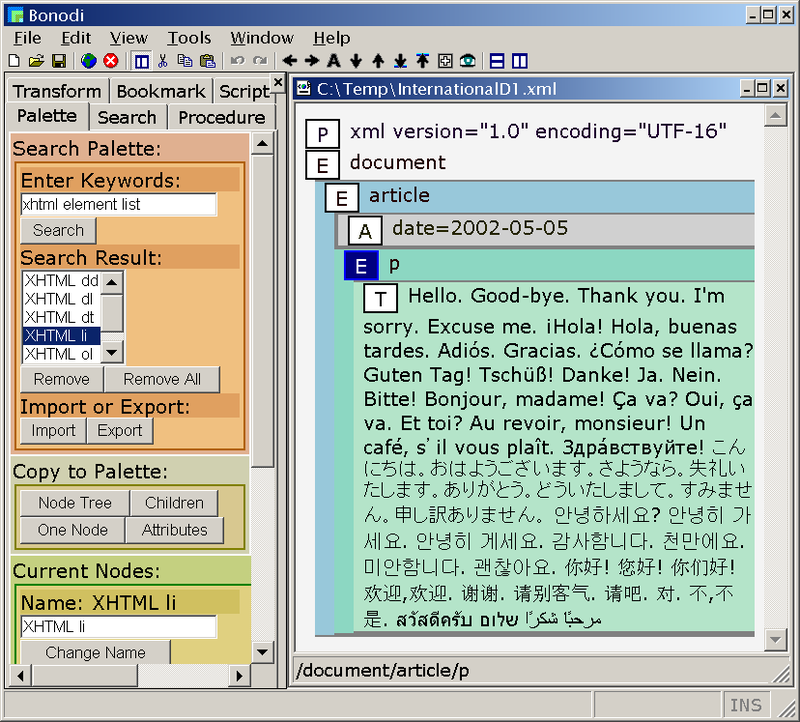Screen dimensions: 800x722
Task: Switch to the Search tab
Action: 127,117
